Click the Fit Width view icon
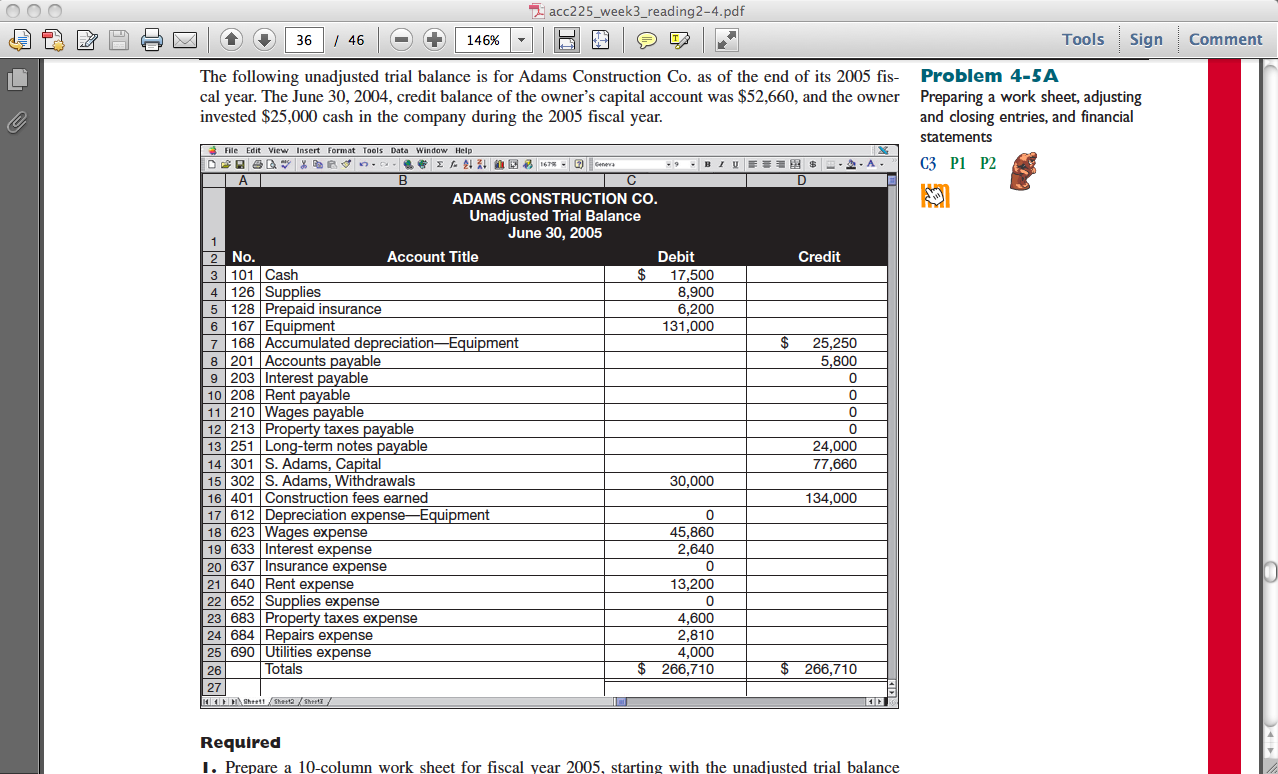The height and width of the screenshot is (774, 1278). tap(568, 39)
